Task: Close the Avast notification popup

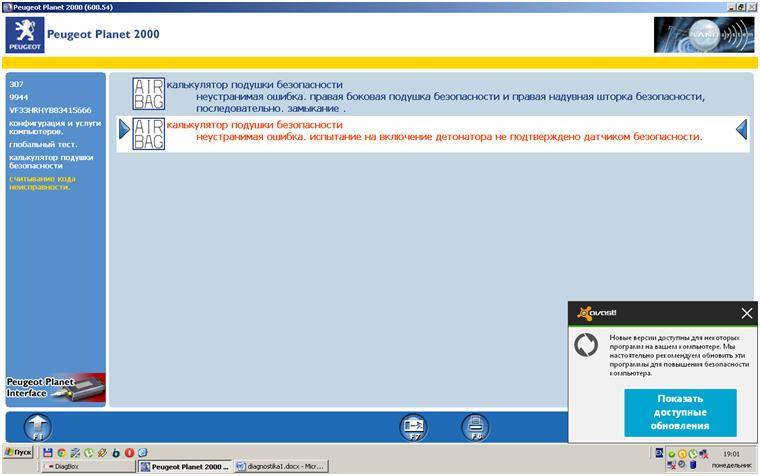Action: click(x=746, y=313)
